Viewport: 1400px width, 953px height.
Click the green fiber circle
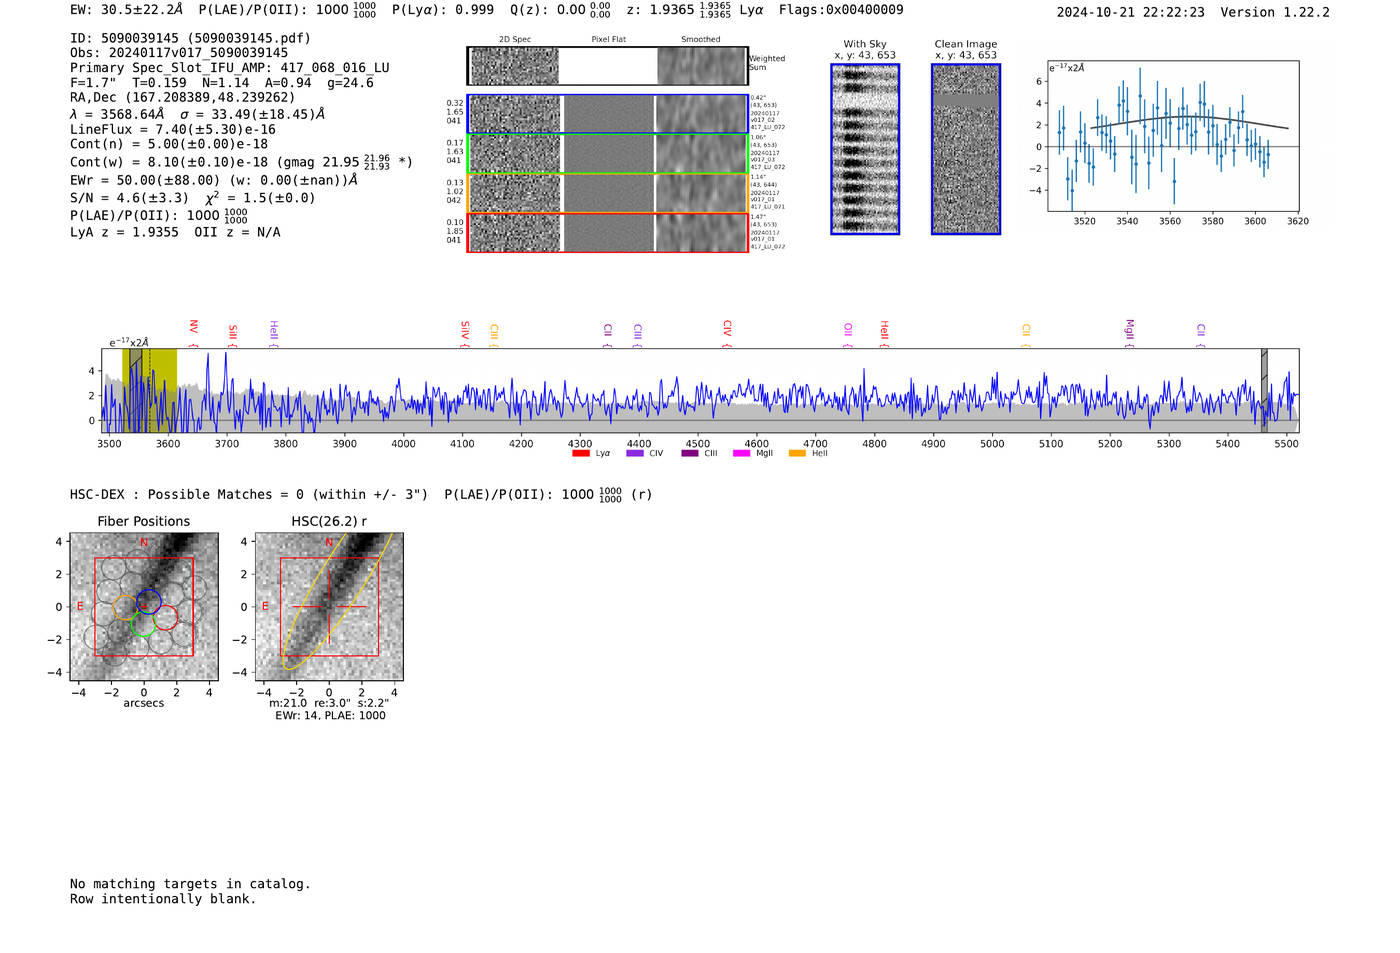click(143, 624)
